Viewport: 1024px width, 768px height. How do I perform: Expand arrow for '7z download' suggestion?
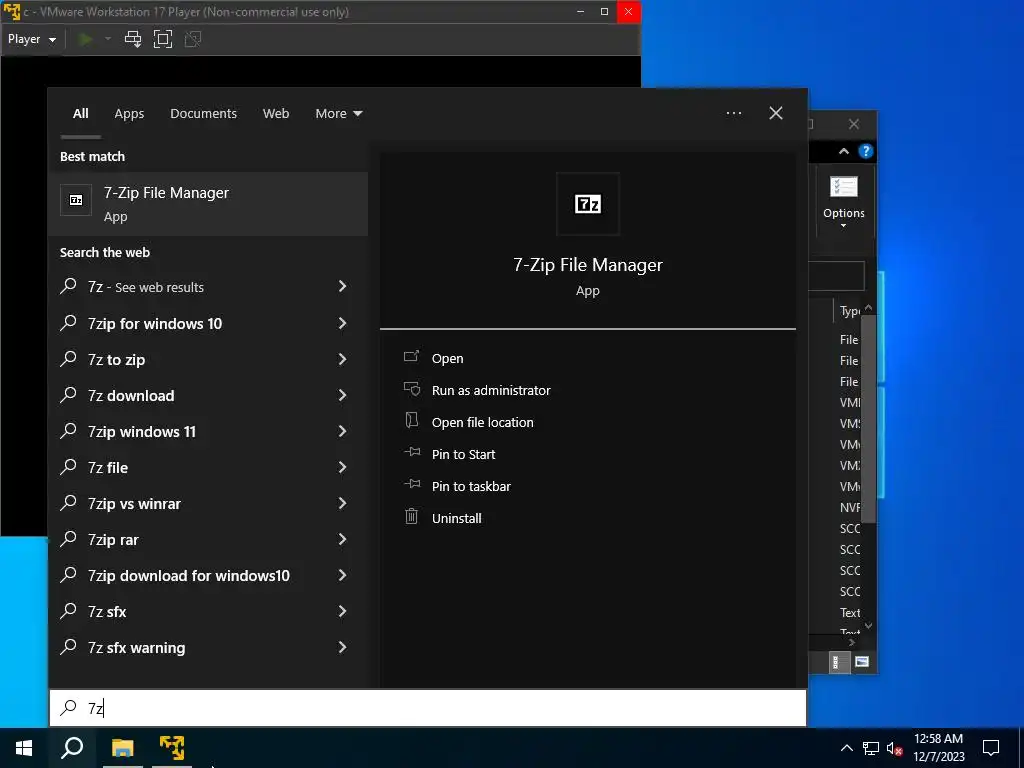click(x=342, y=395)
